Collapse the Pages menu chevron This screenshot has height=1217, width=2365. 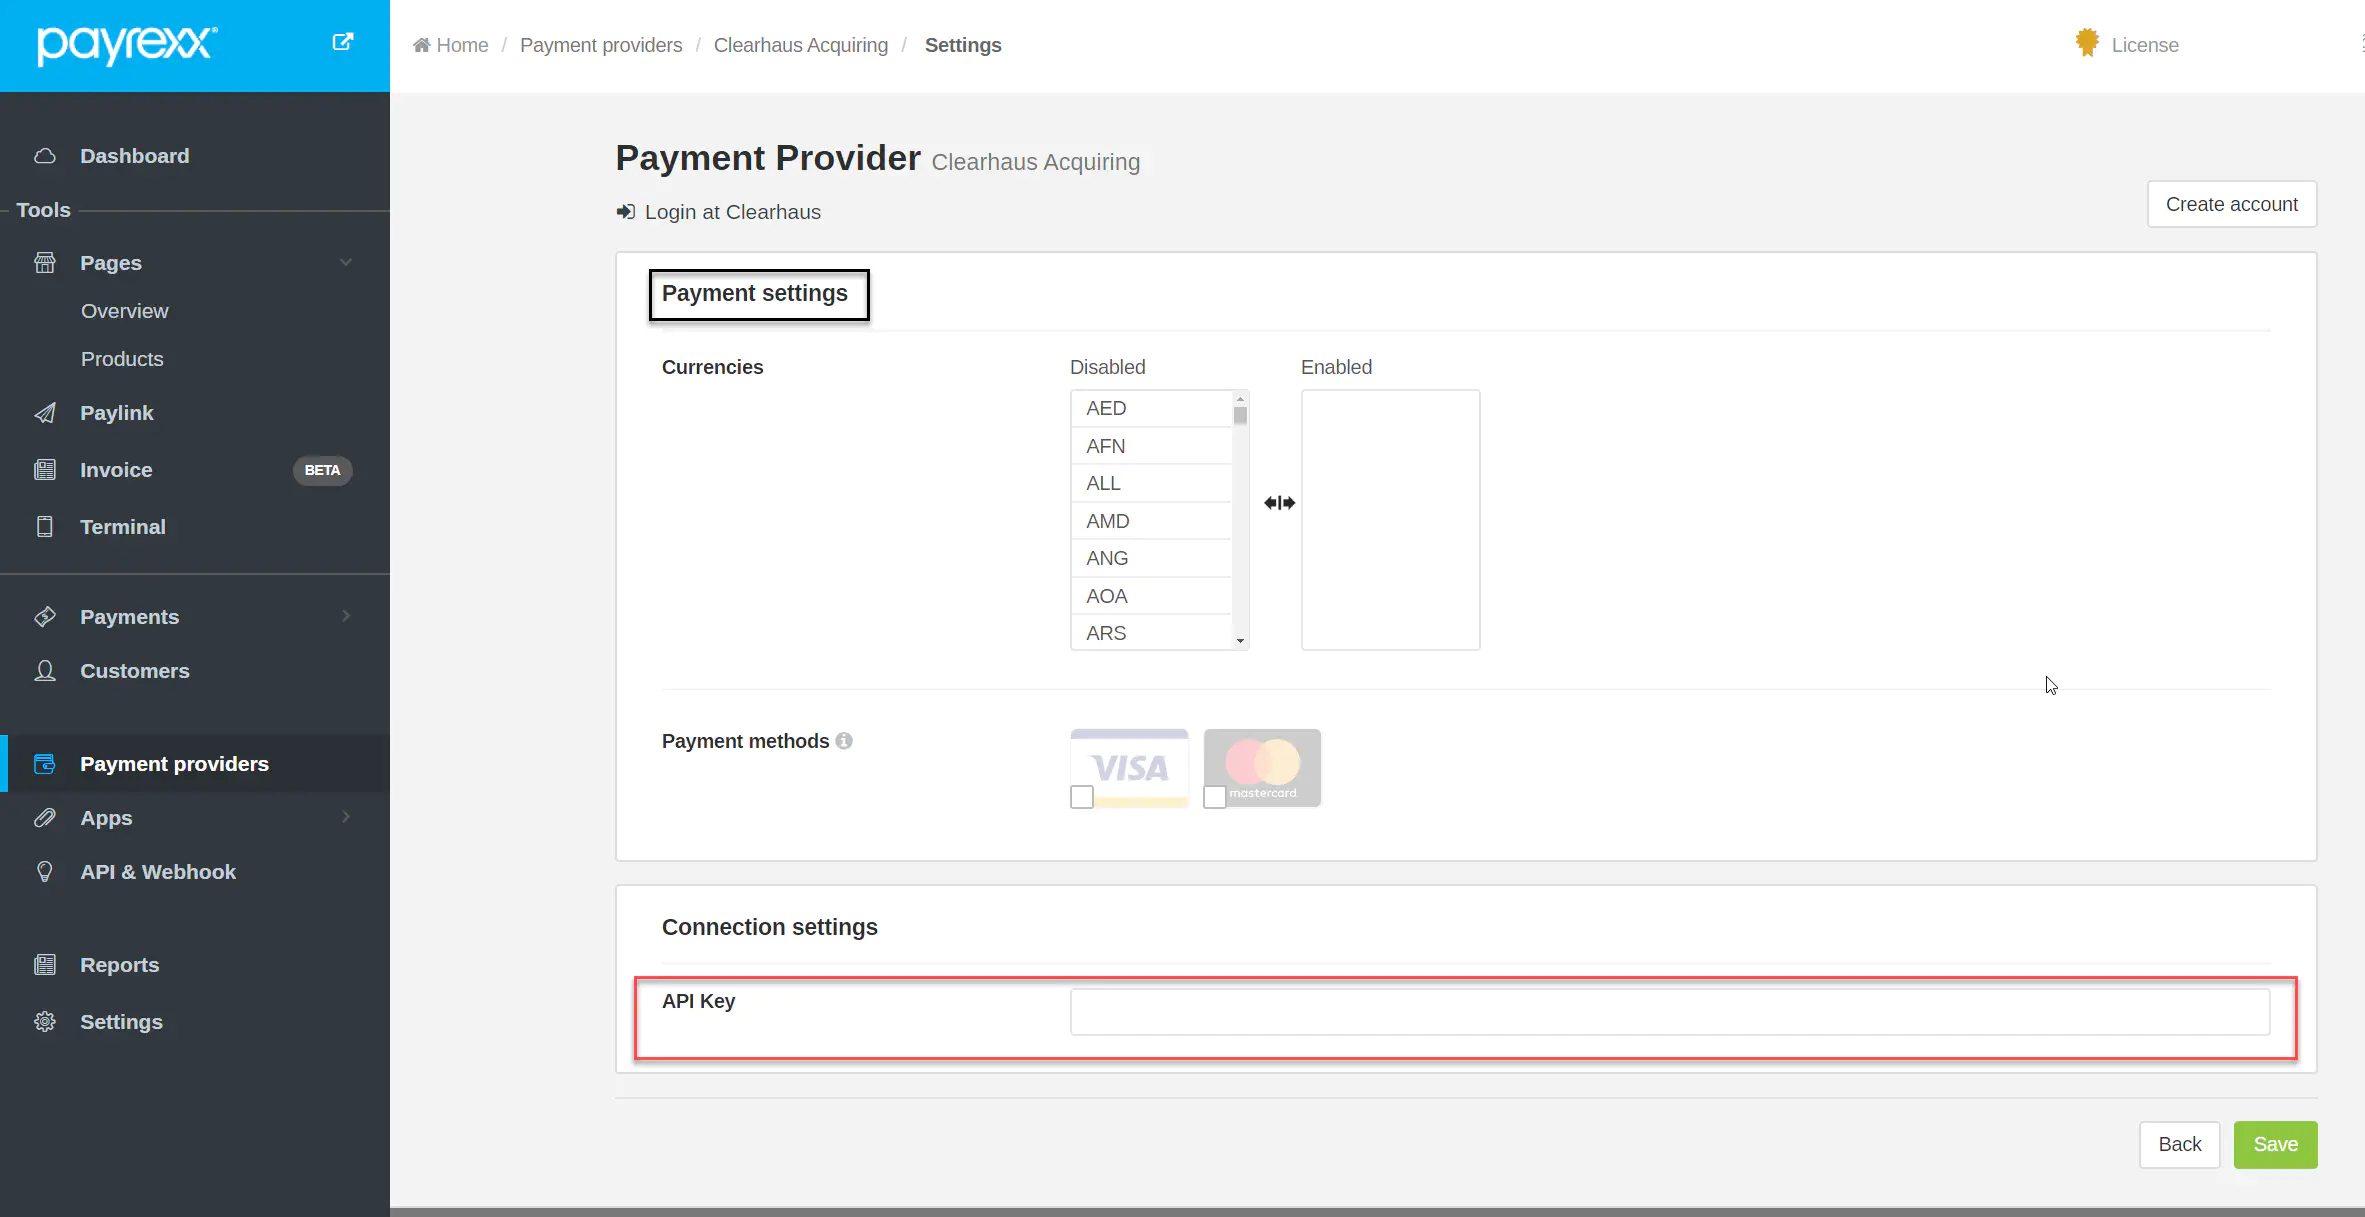click(346, 263)
